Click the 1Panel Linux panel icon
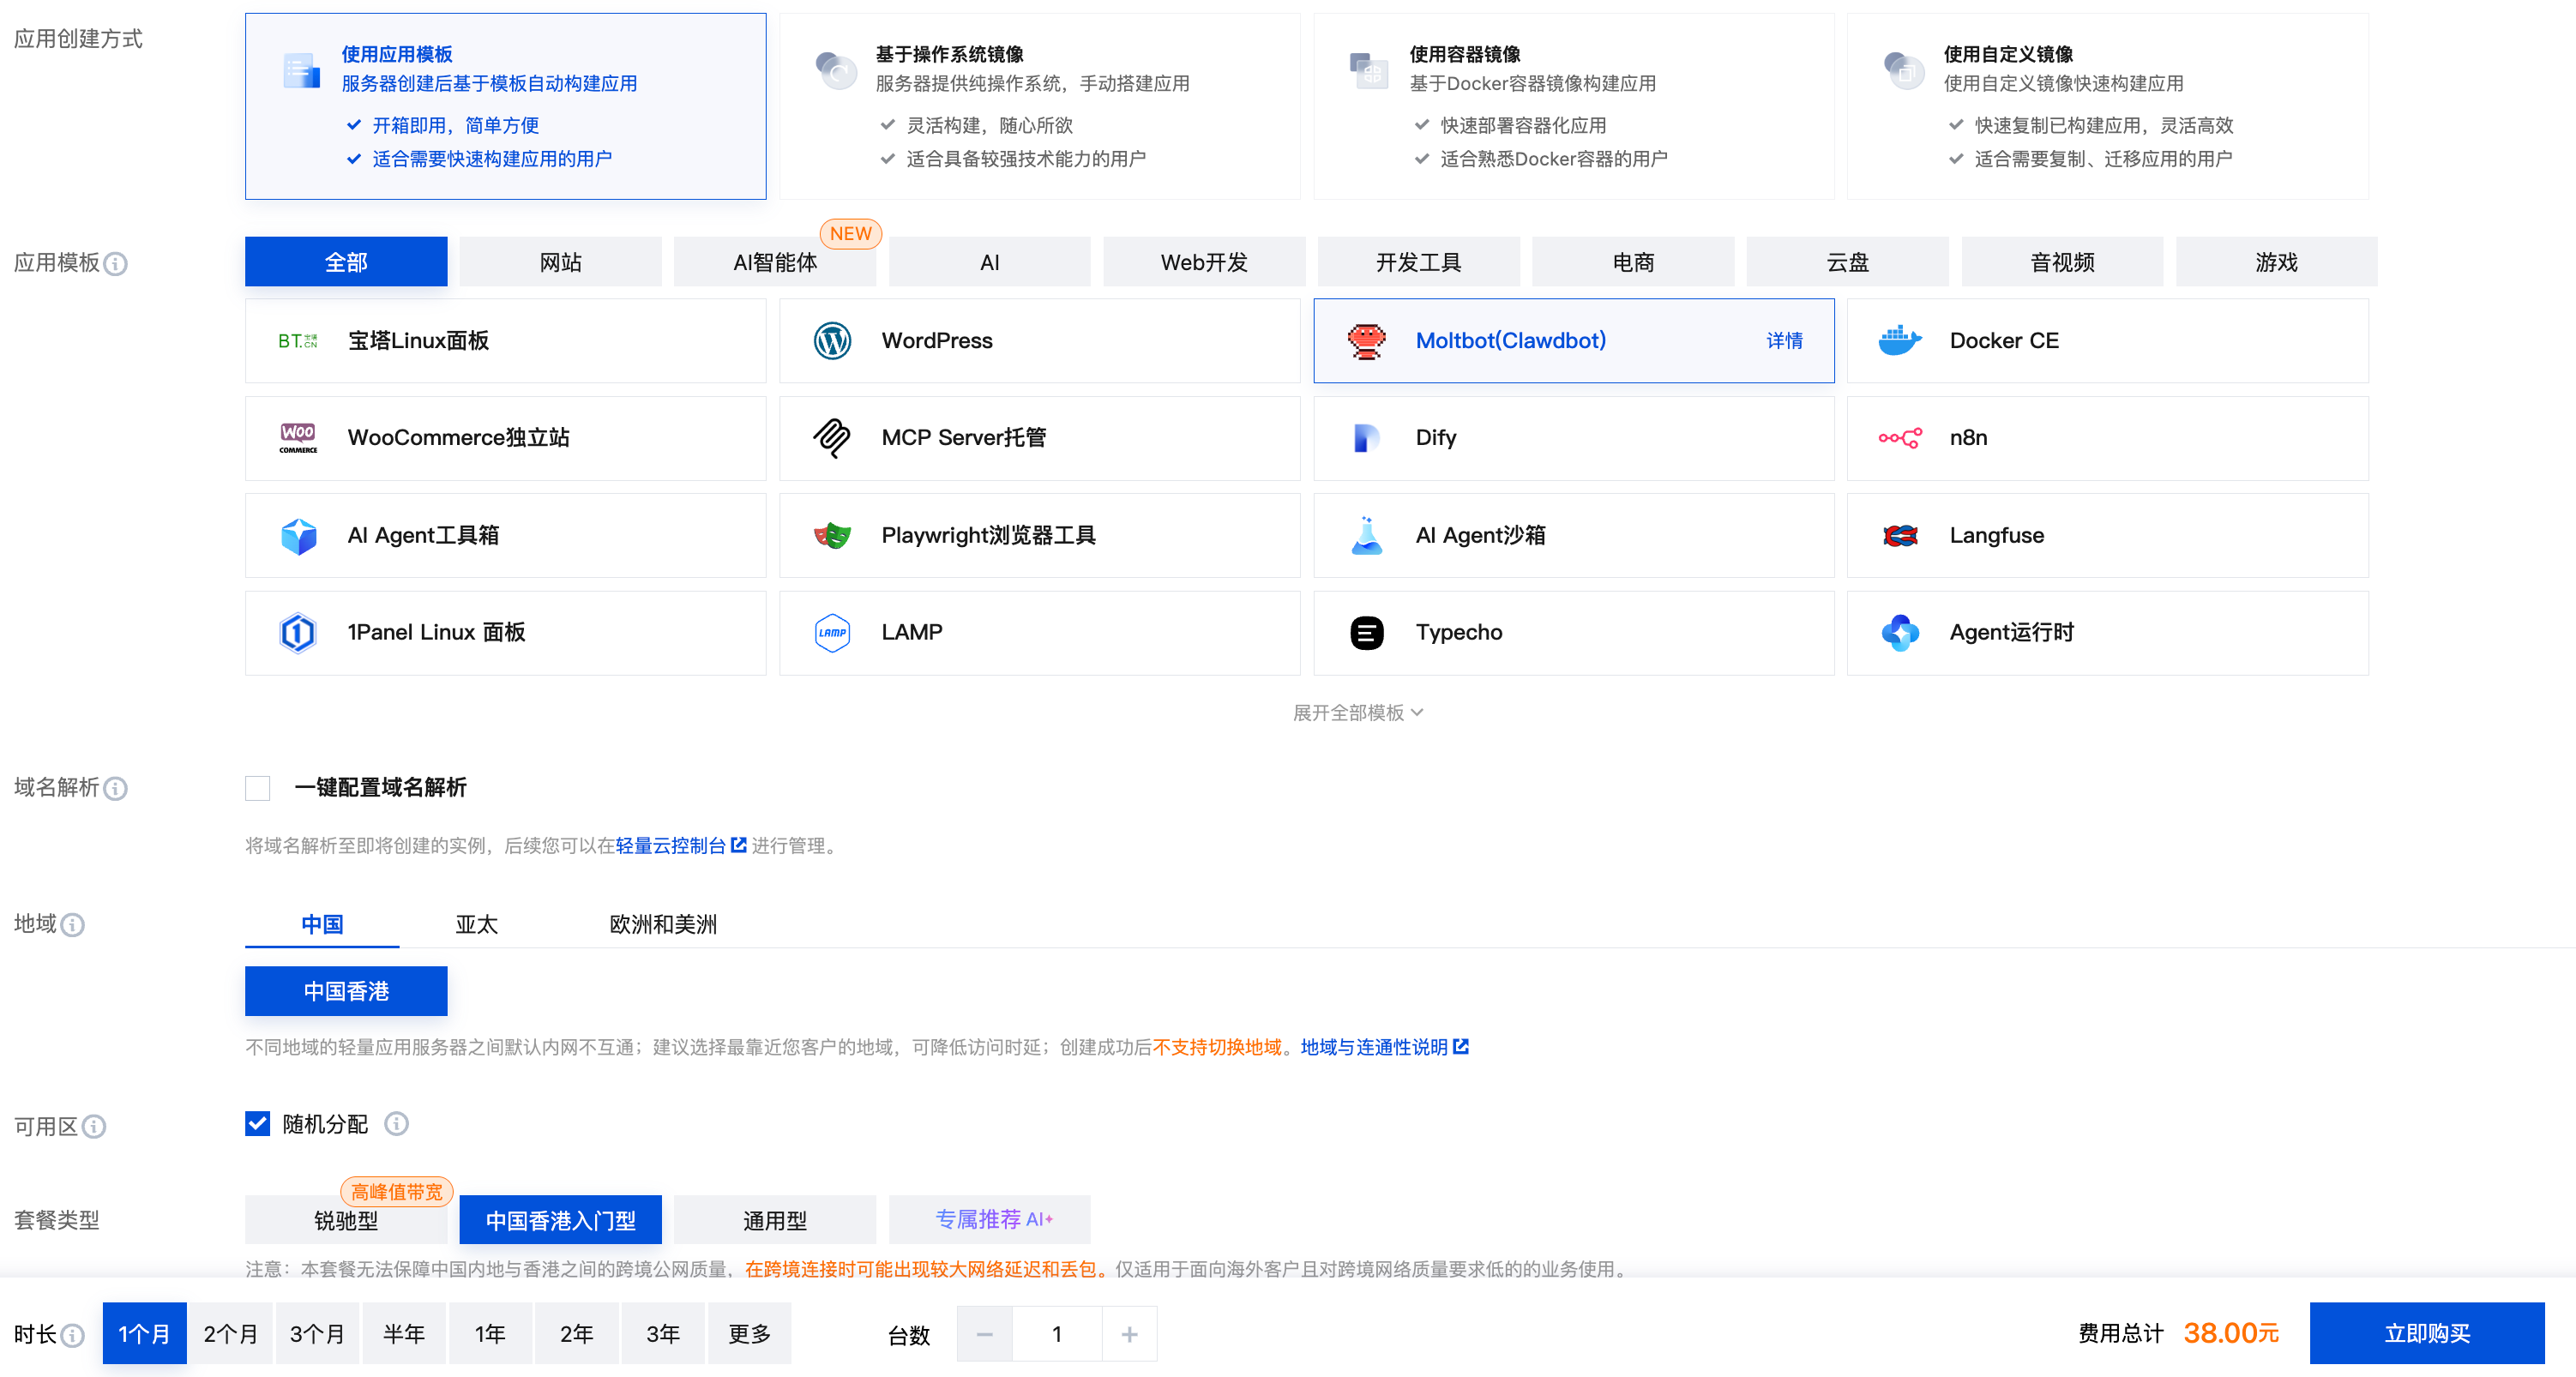 click(x=298, y=633)
